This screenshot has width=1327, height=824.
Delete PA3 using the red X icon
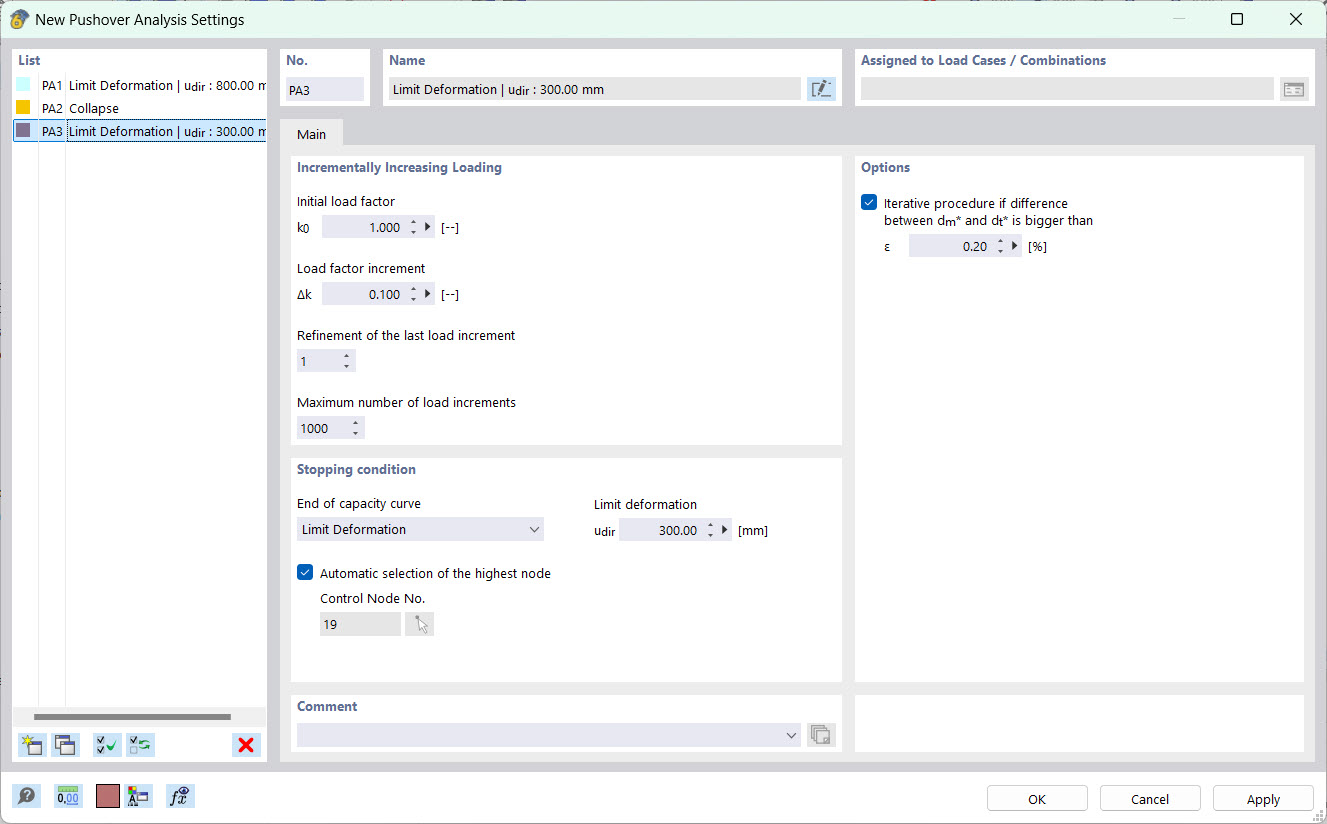246,744
